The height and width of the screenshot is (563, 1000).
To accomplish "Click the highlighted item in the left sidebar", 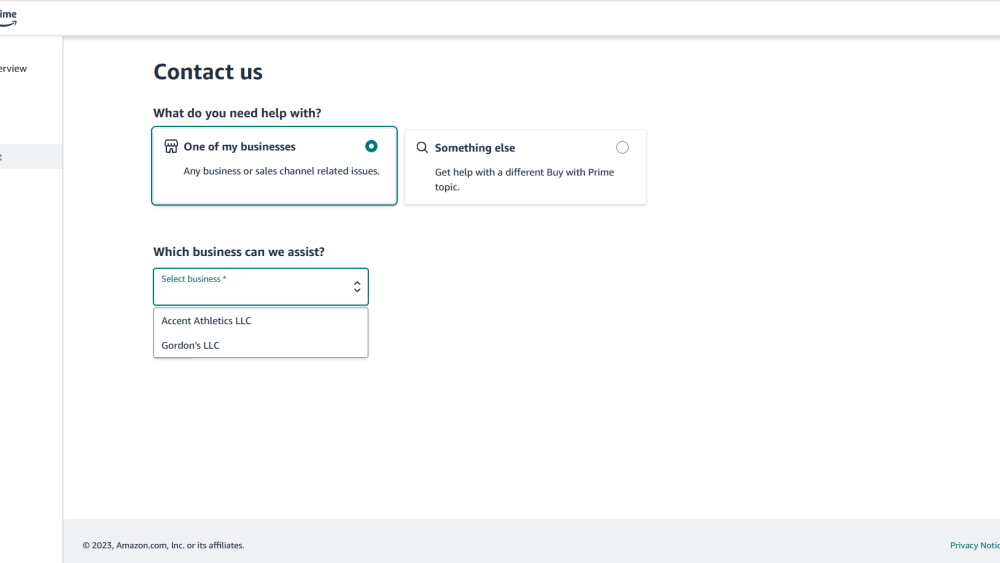I will pos(30,157).
